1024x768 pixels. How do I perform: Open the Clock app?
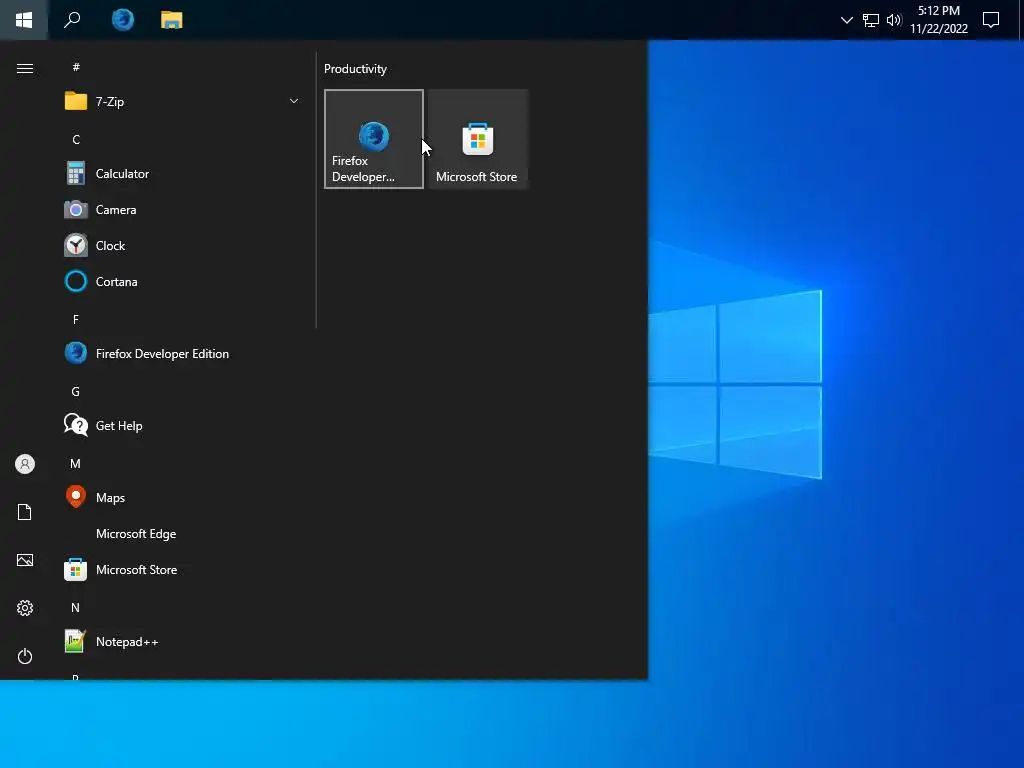pyautogui.click(x=182, y=246)
